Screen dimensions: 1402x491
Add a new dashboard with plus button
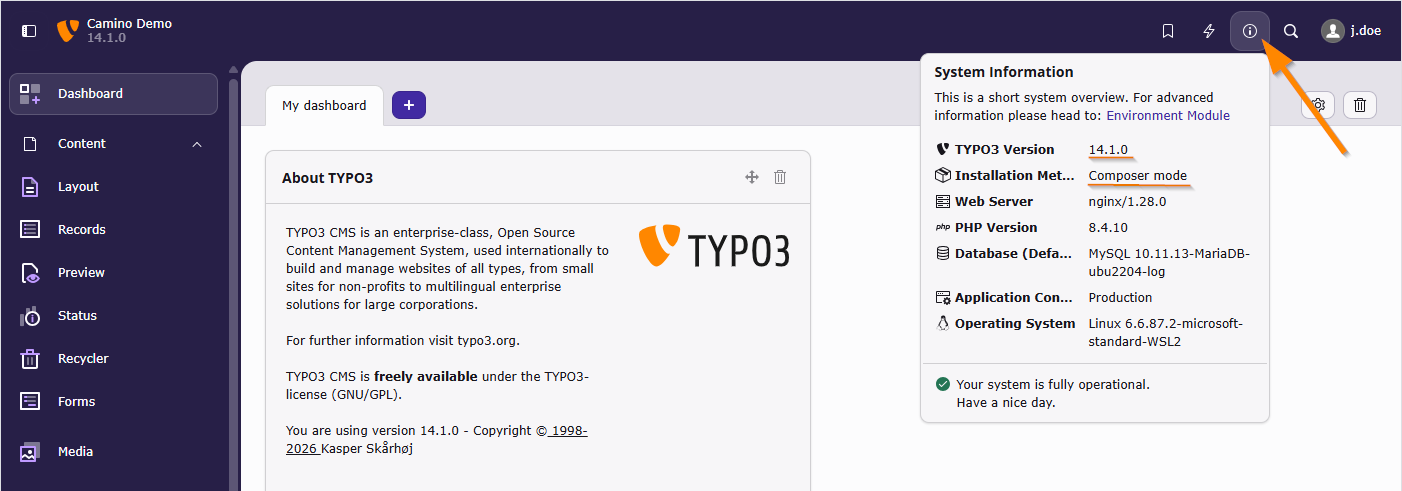point(409,105)
